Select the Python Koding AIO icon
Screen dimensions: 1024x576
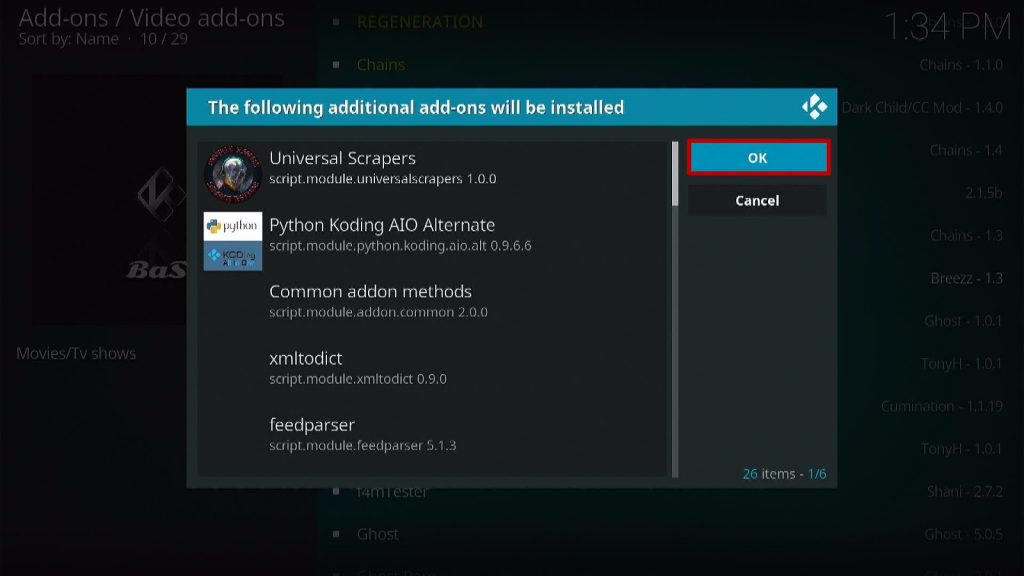click(232, 241)
